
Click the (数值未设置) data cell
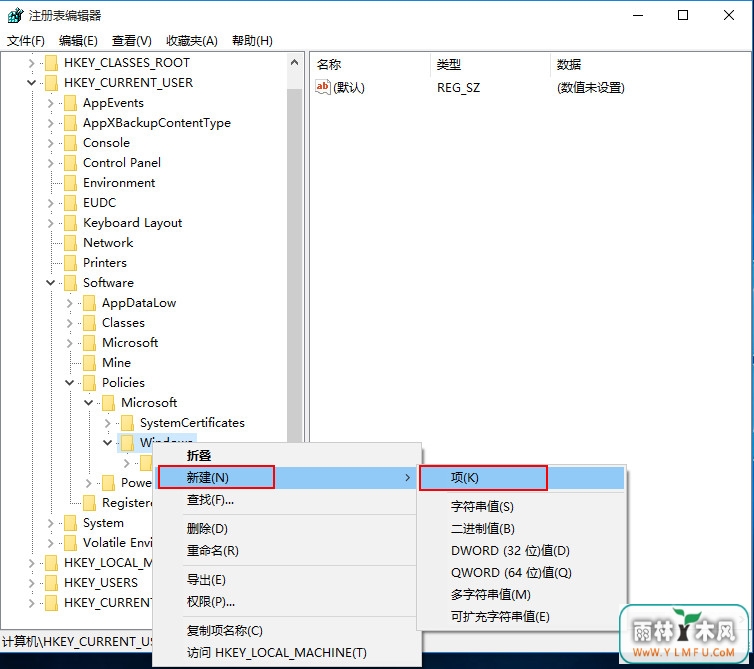tap(591, 88)
